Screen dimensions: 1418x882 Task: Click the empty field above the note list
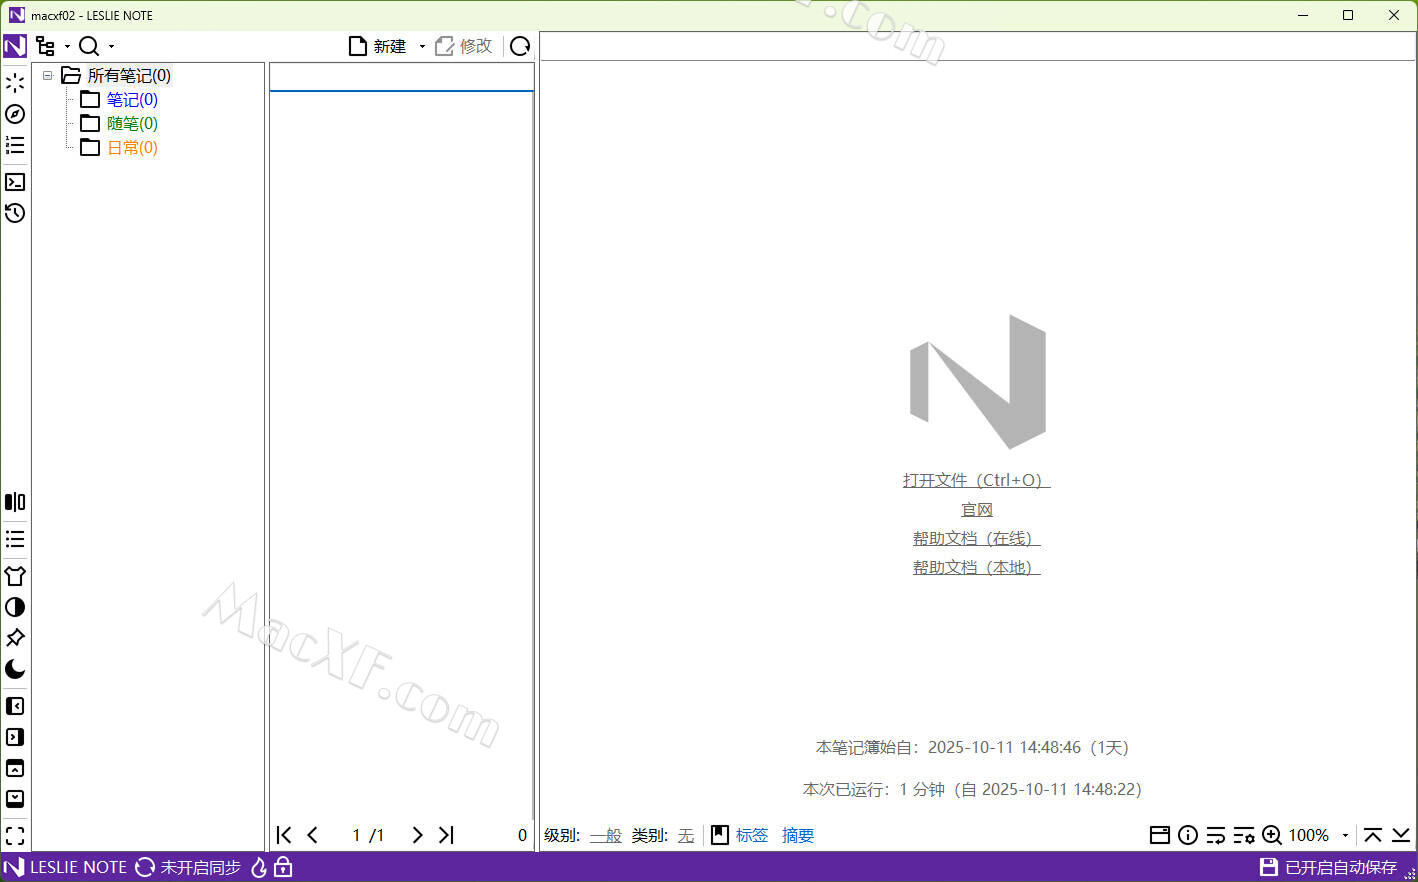pyautogui.click(x=401, y=76)
